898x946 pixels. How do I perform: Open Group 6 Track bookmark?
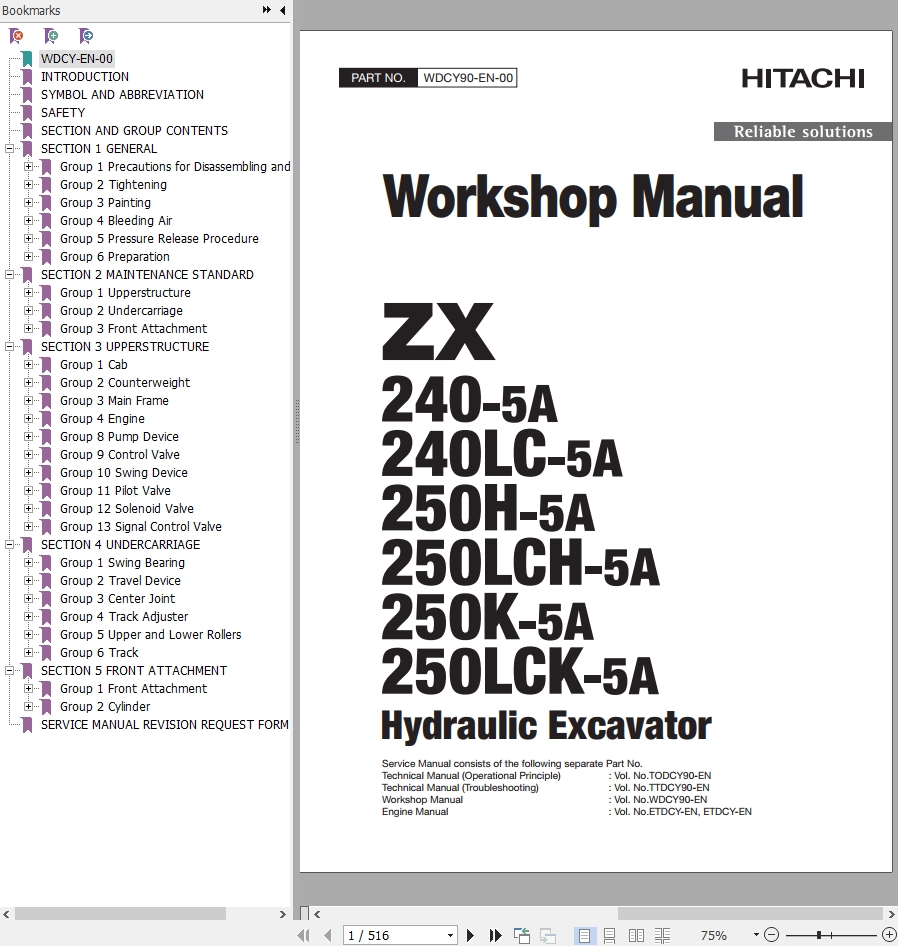[99, 653]
